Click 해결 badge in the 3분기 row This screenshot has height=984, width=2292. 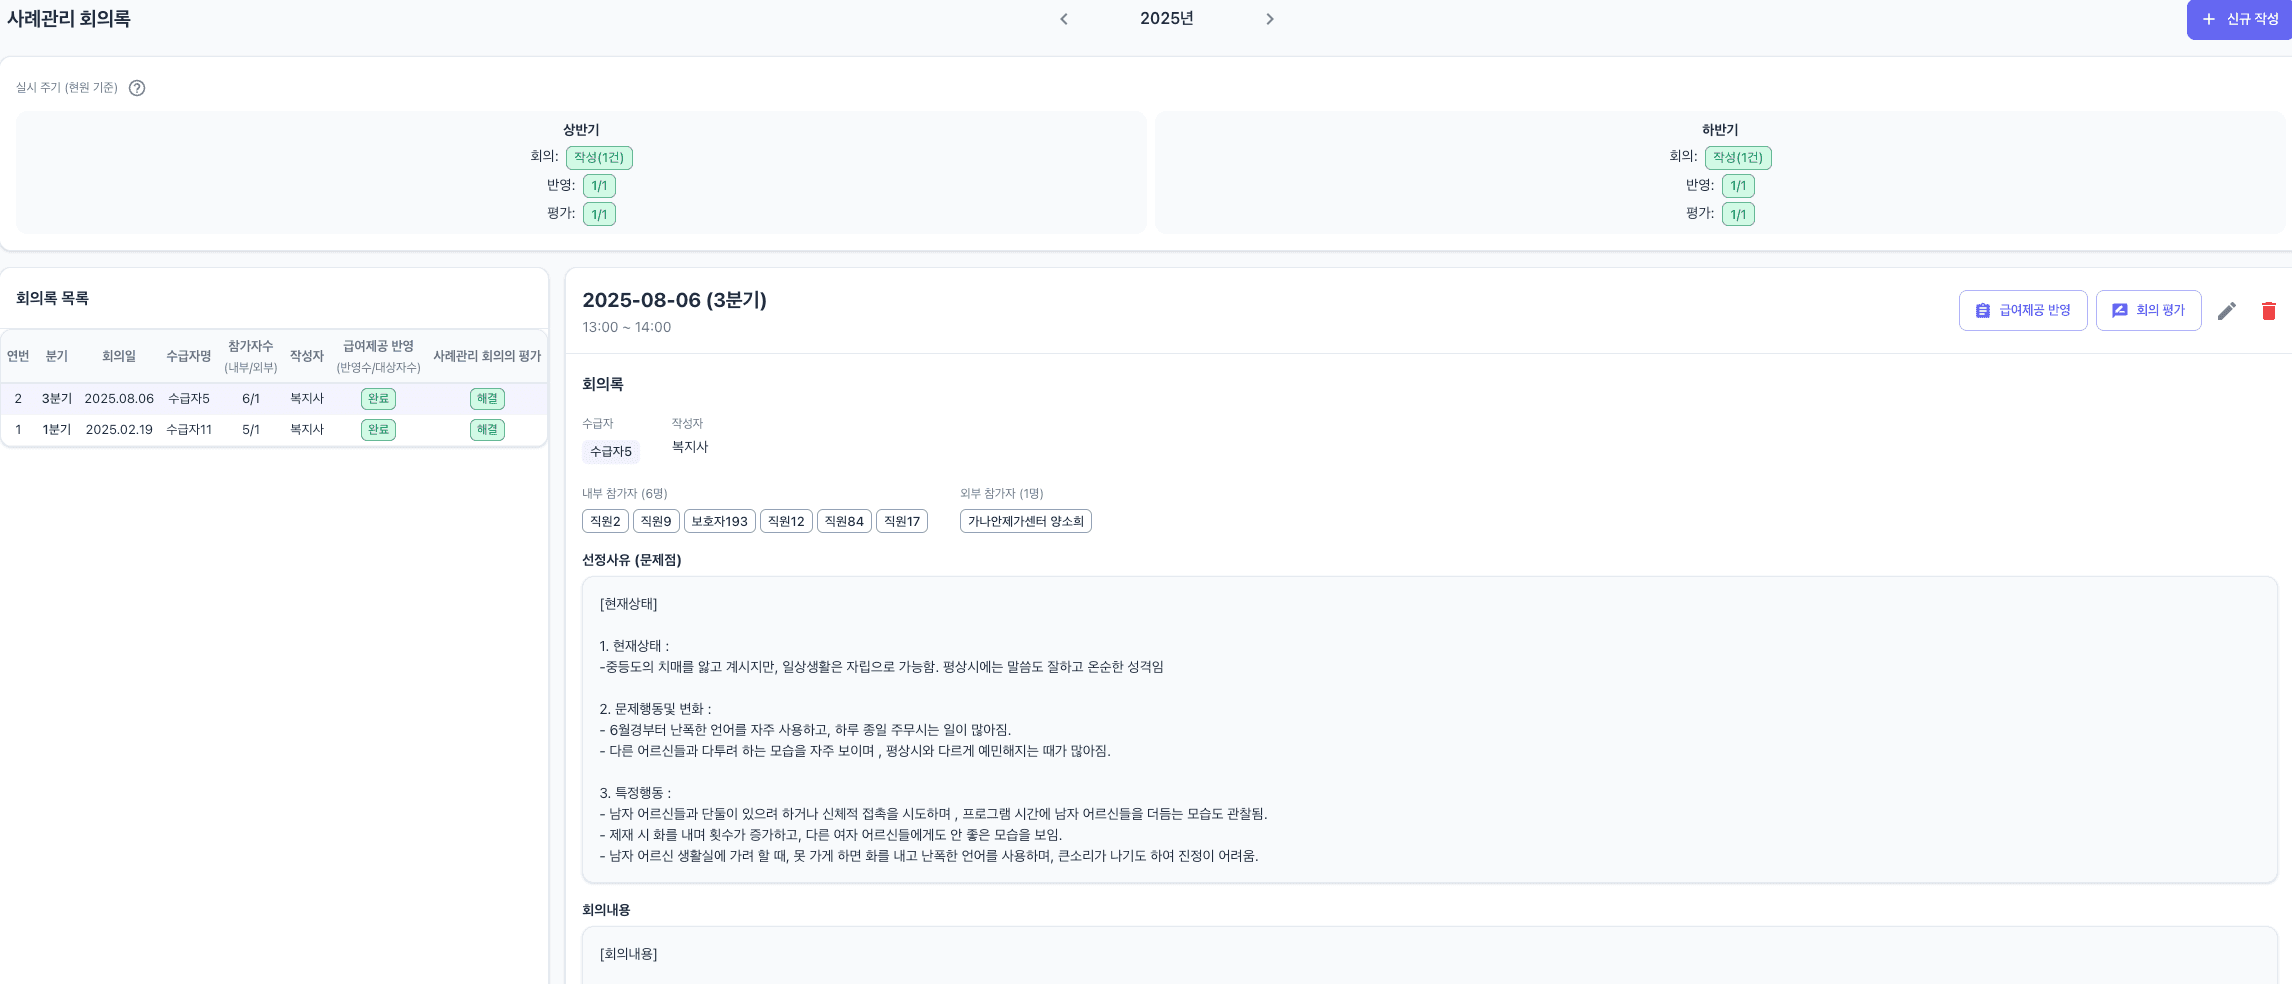487,399
